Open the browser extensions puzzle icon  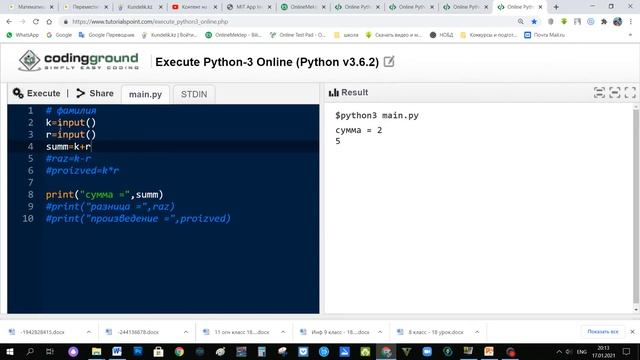coord(604,22)
